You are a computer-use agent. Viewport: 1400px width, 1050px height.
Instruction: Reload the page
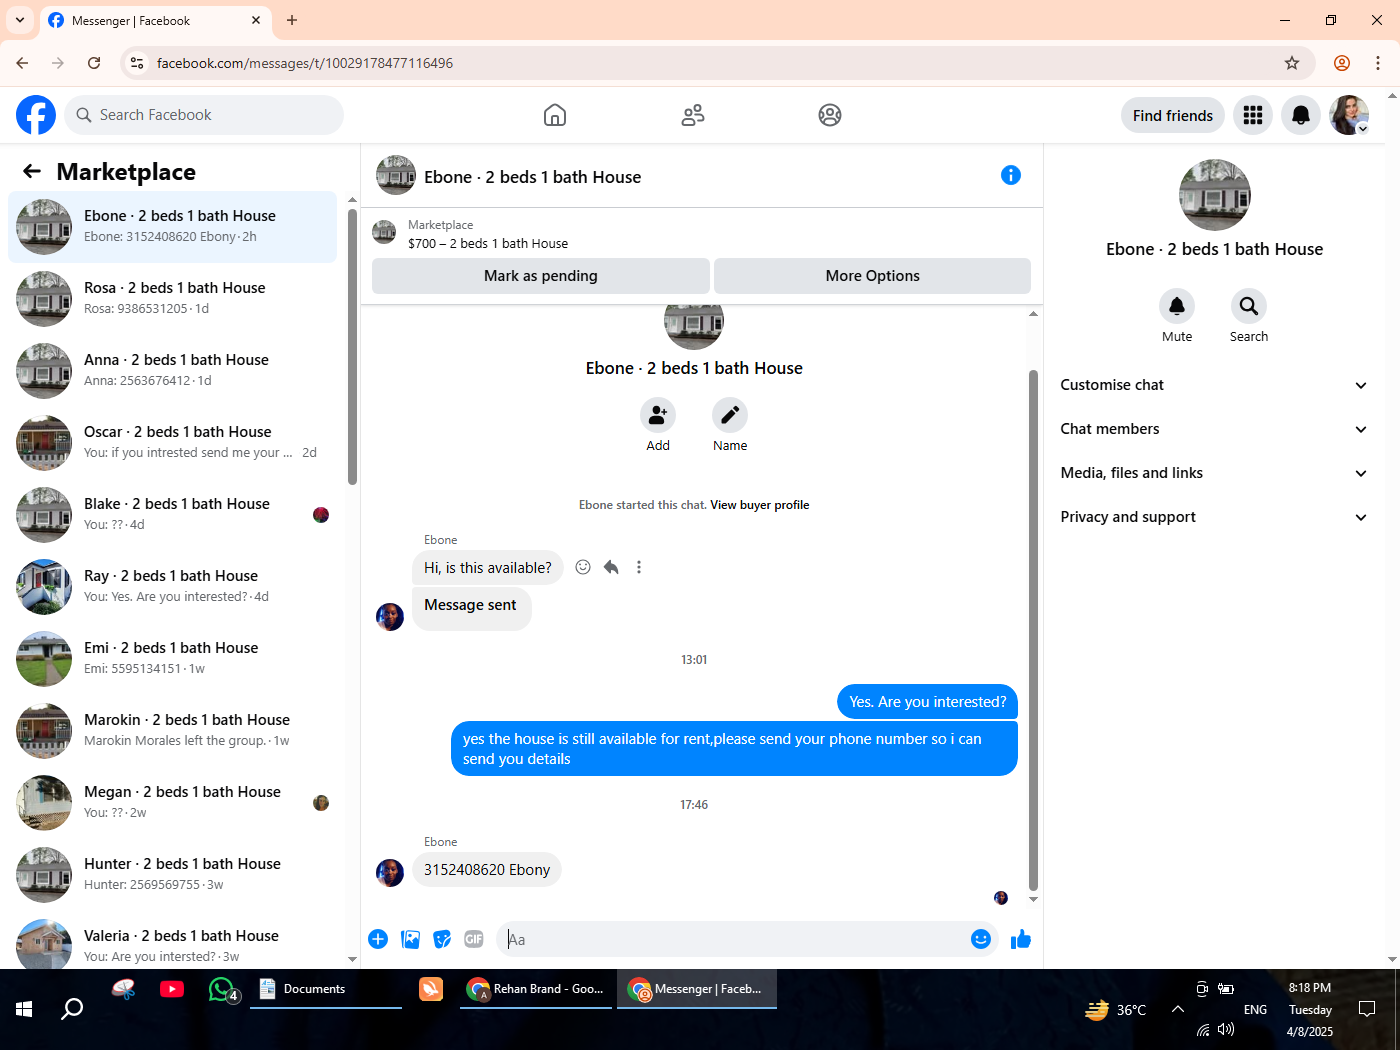point(94,63)
